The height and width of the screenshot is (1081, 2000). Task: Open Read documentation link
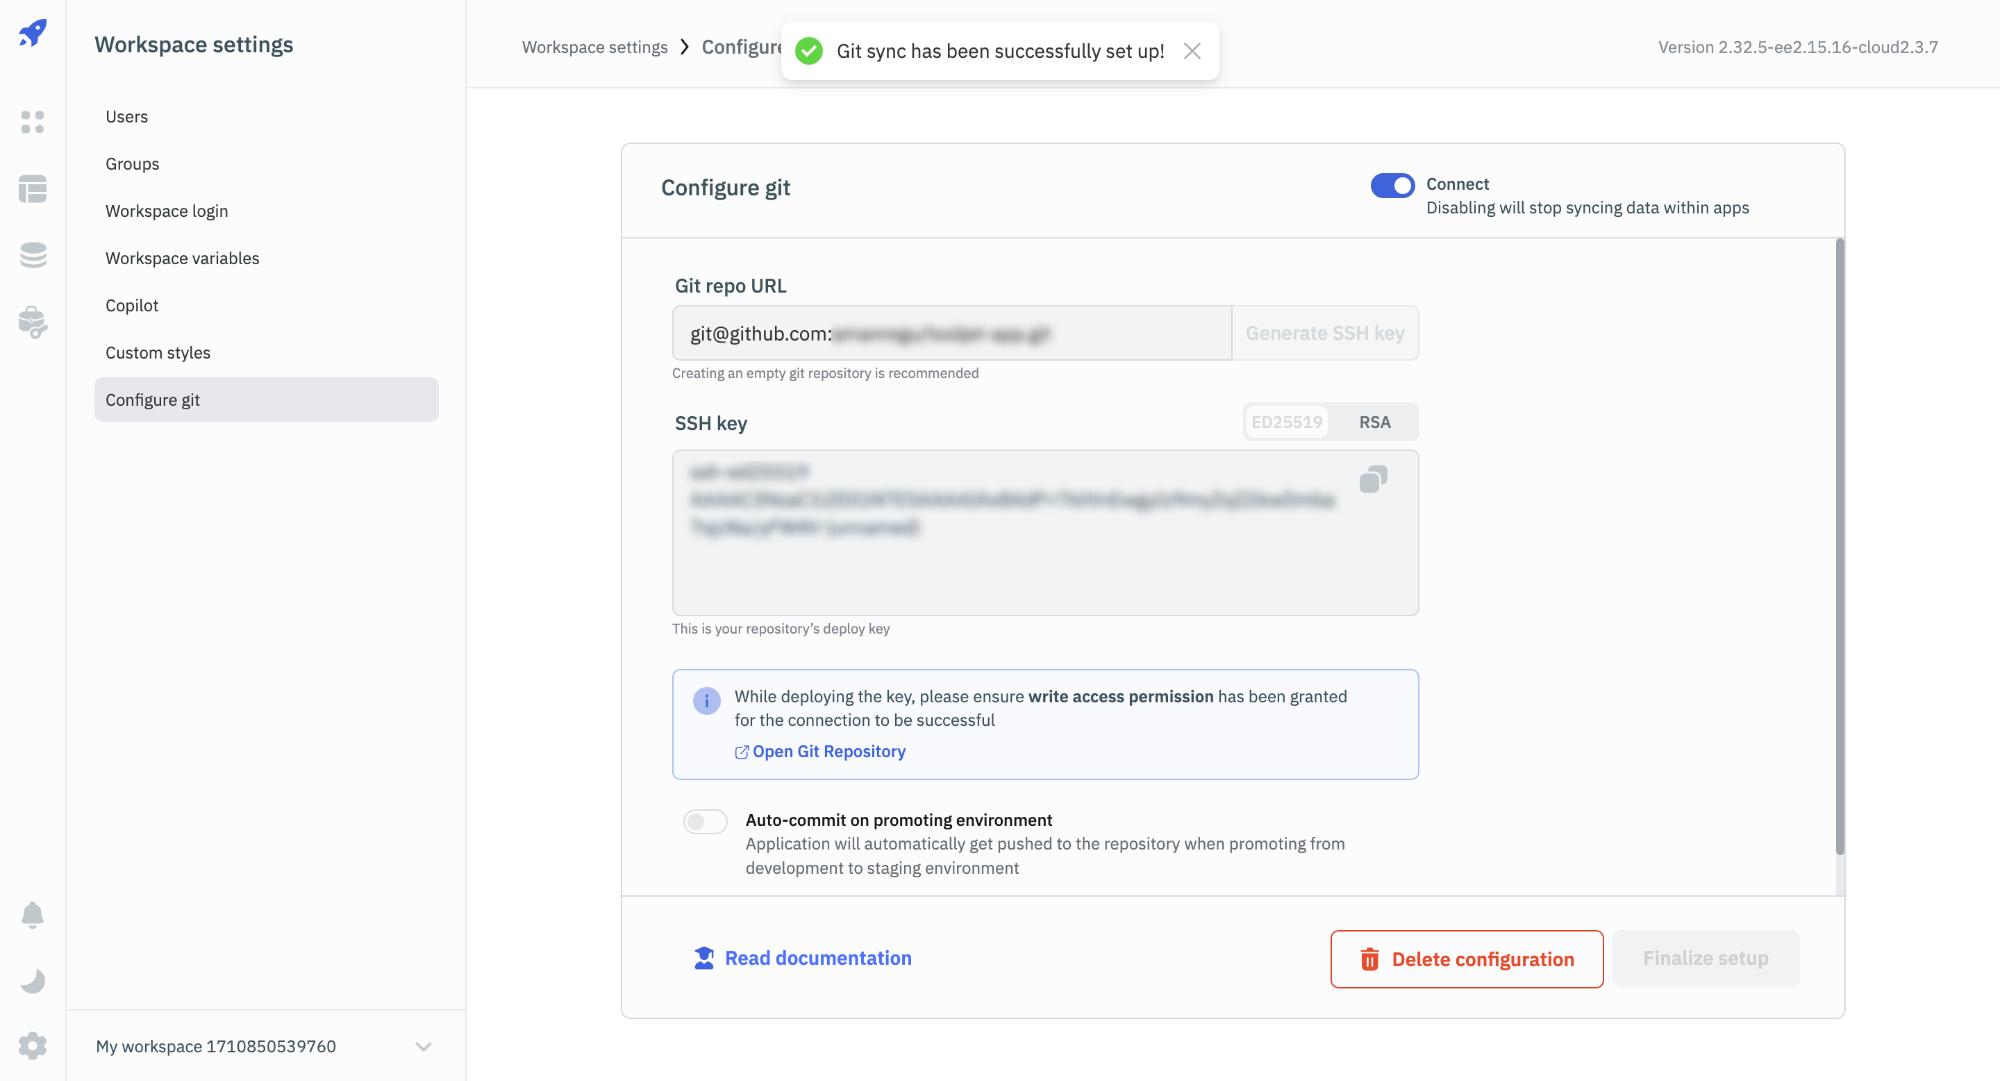click(817, 958)
